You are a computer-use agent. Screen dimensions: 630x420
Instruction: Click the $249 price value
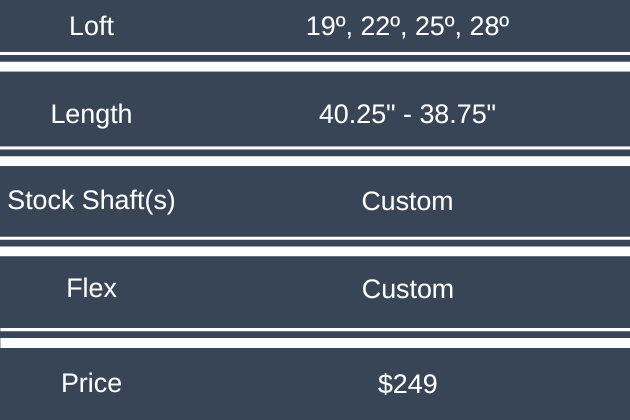coord(407,383)
